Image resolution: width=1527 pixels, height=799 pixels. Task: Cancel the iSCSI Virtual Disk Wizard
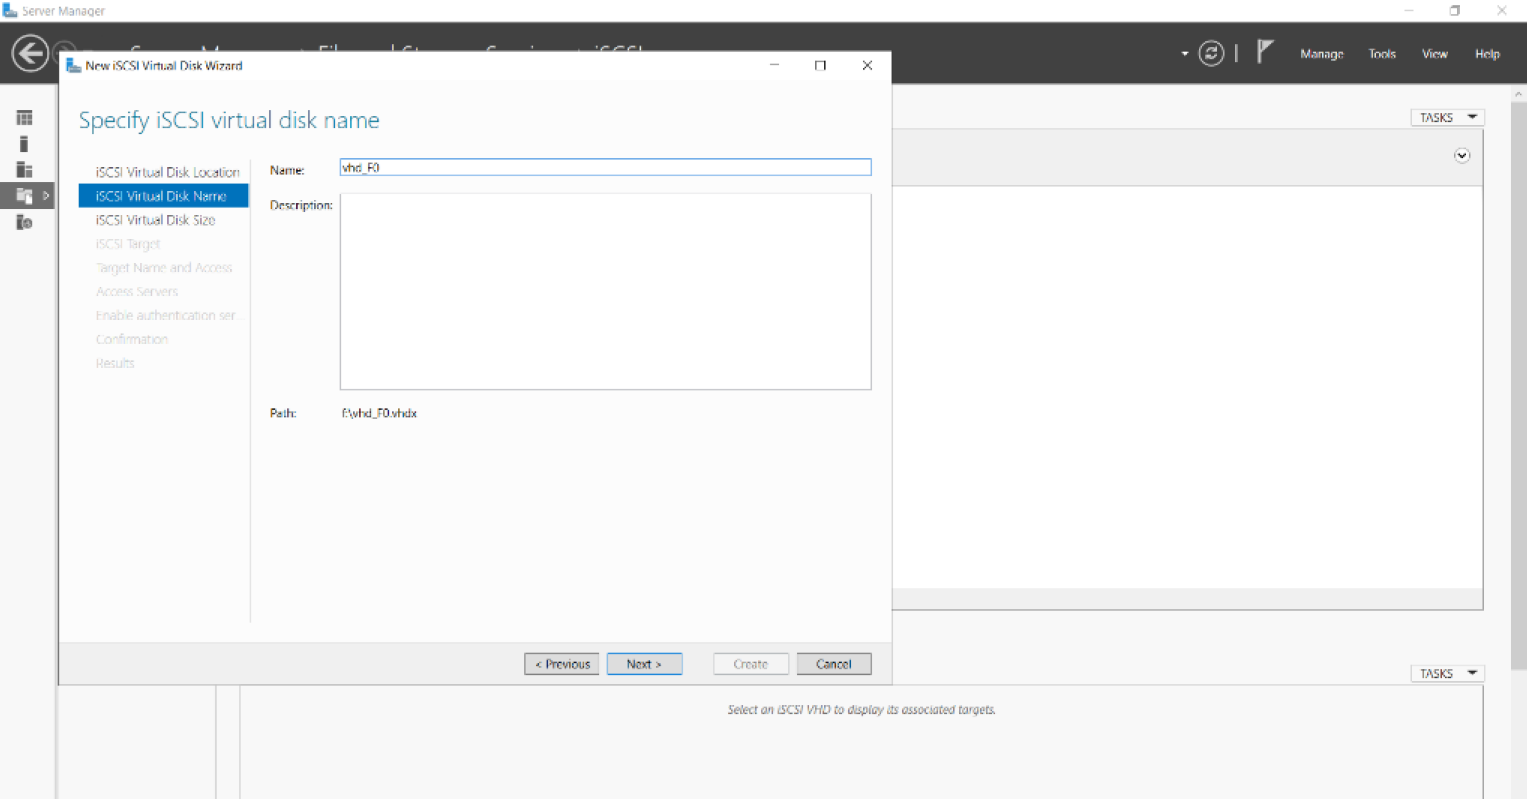pyautogui.click(x=833, y=664)
